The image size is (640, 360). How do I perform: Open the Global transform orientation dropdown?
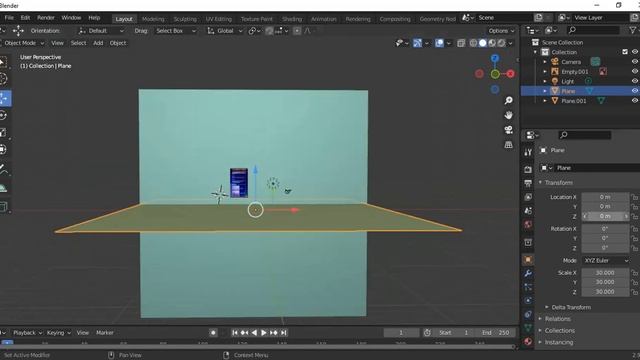(224, 31)
